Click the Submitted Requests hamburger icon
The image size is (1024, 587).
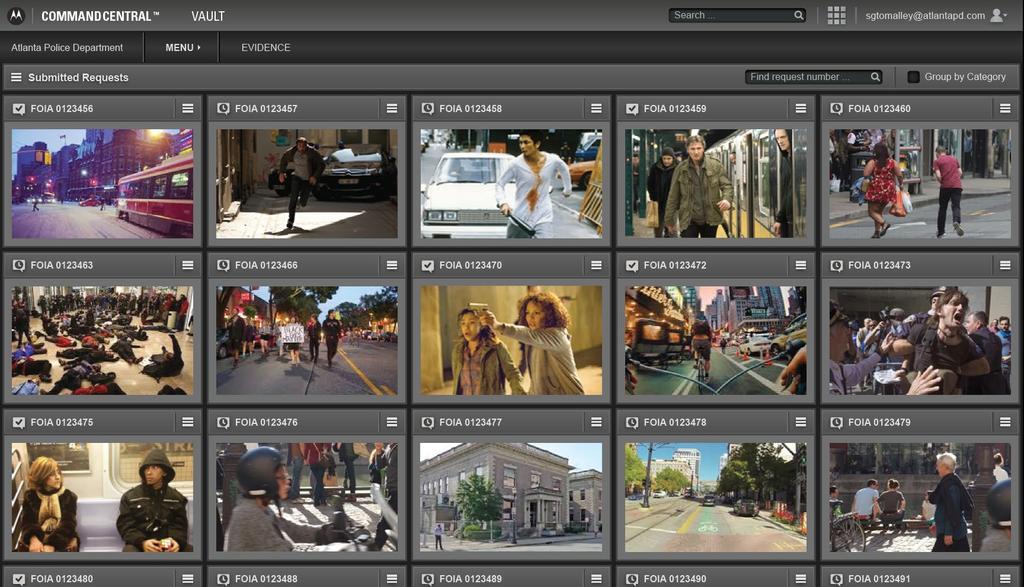(16, 77)
